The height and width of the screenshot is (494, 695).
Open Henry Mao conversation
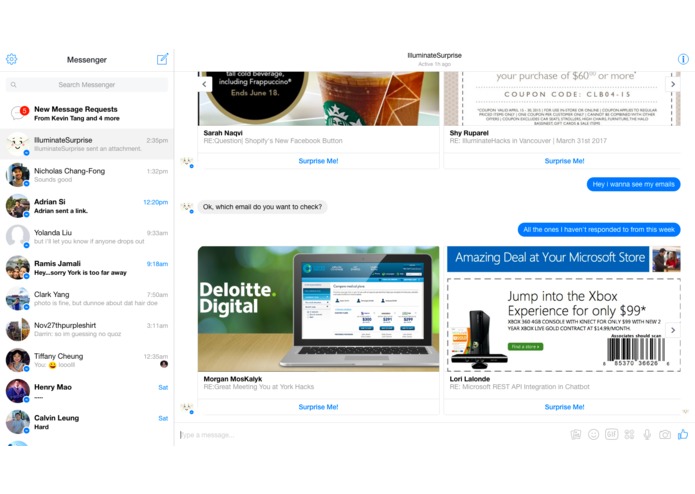pyautogui.click(x=87, y=391)
